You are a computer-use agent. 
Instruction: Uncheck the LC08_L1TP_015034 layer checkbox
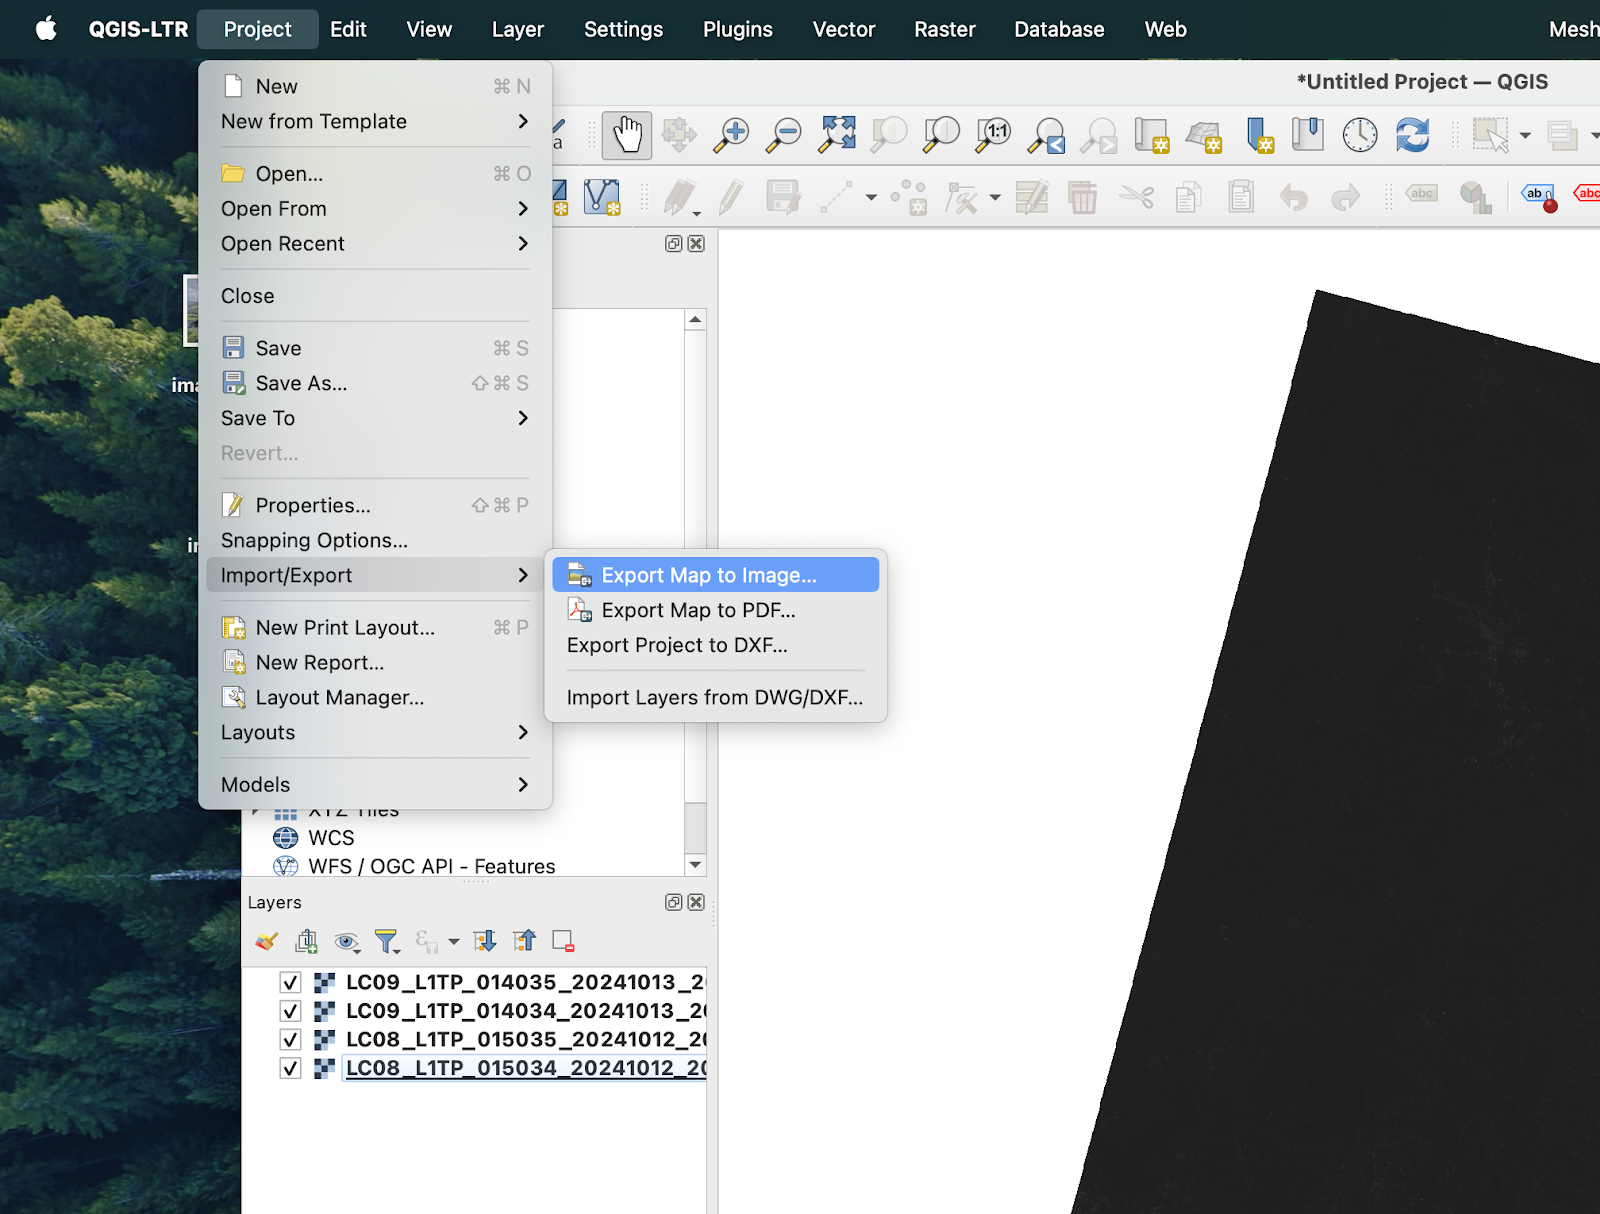(291, 1068)
